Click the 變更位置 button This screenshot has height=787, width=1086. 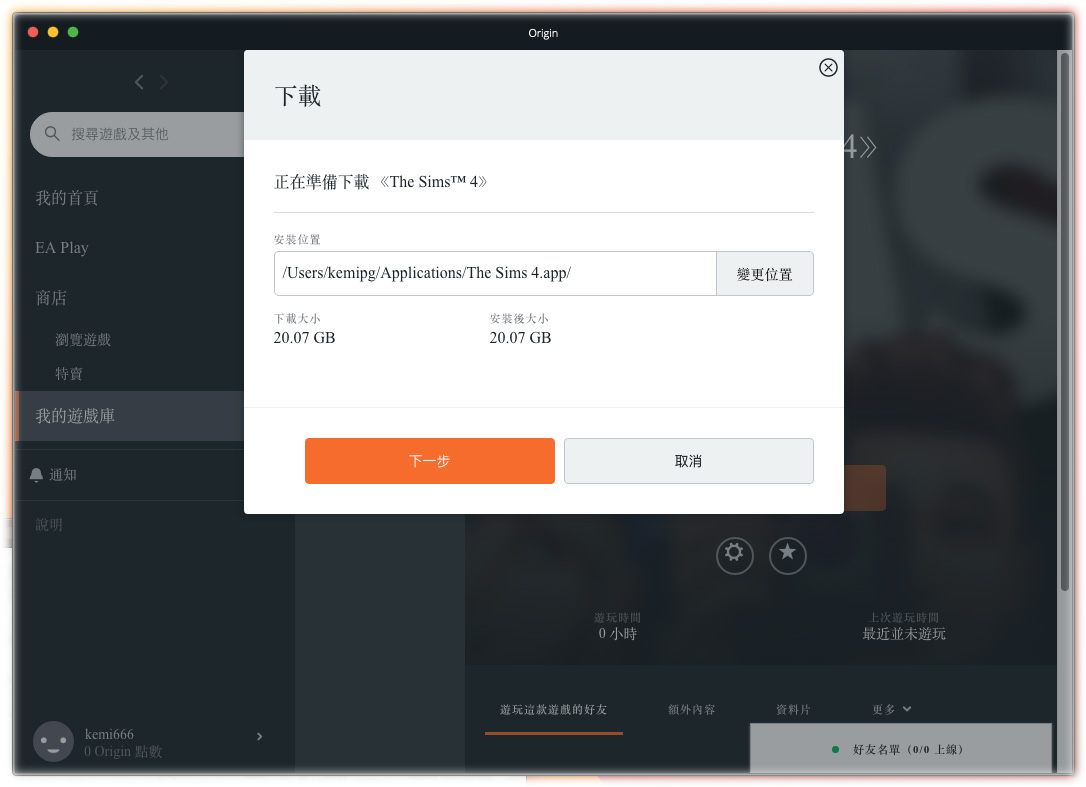click(x=765, y=274)
